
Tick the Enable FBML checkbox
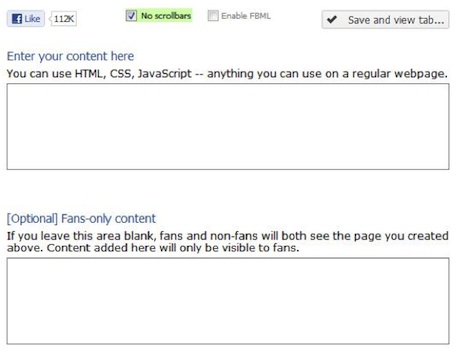point(213,16)
